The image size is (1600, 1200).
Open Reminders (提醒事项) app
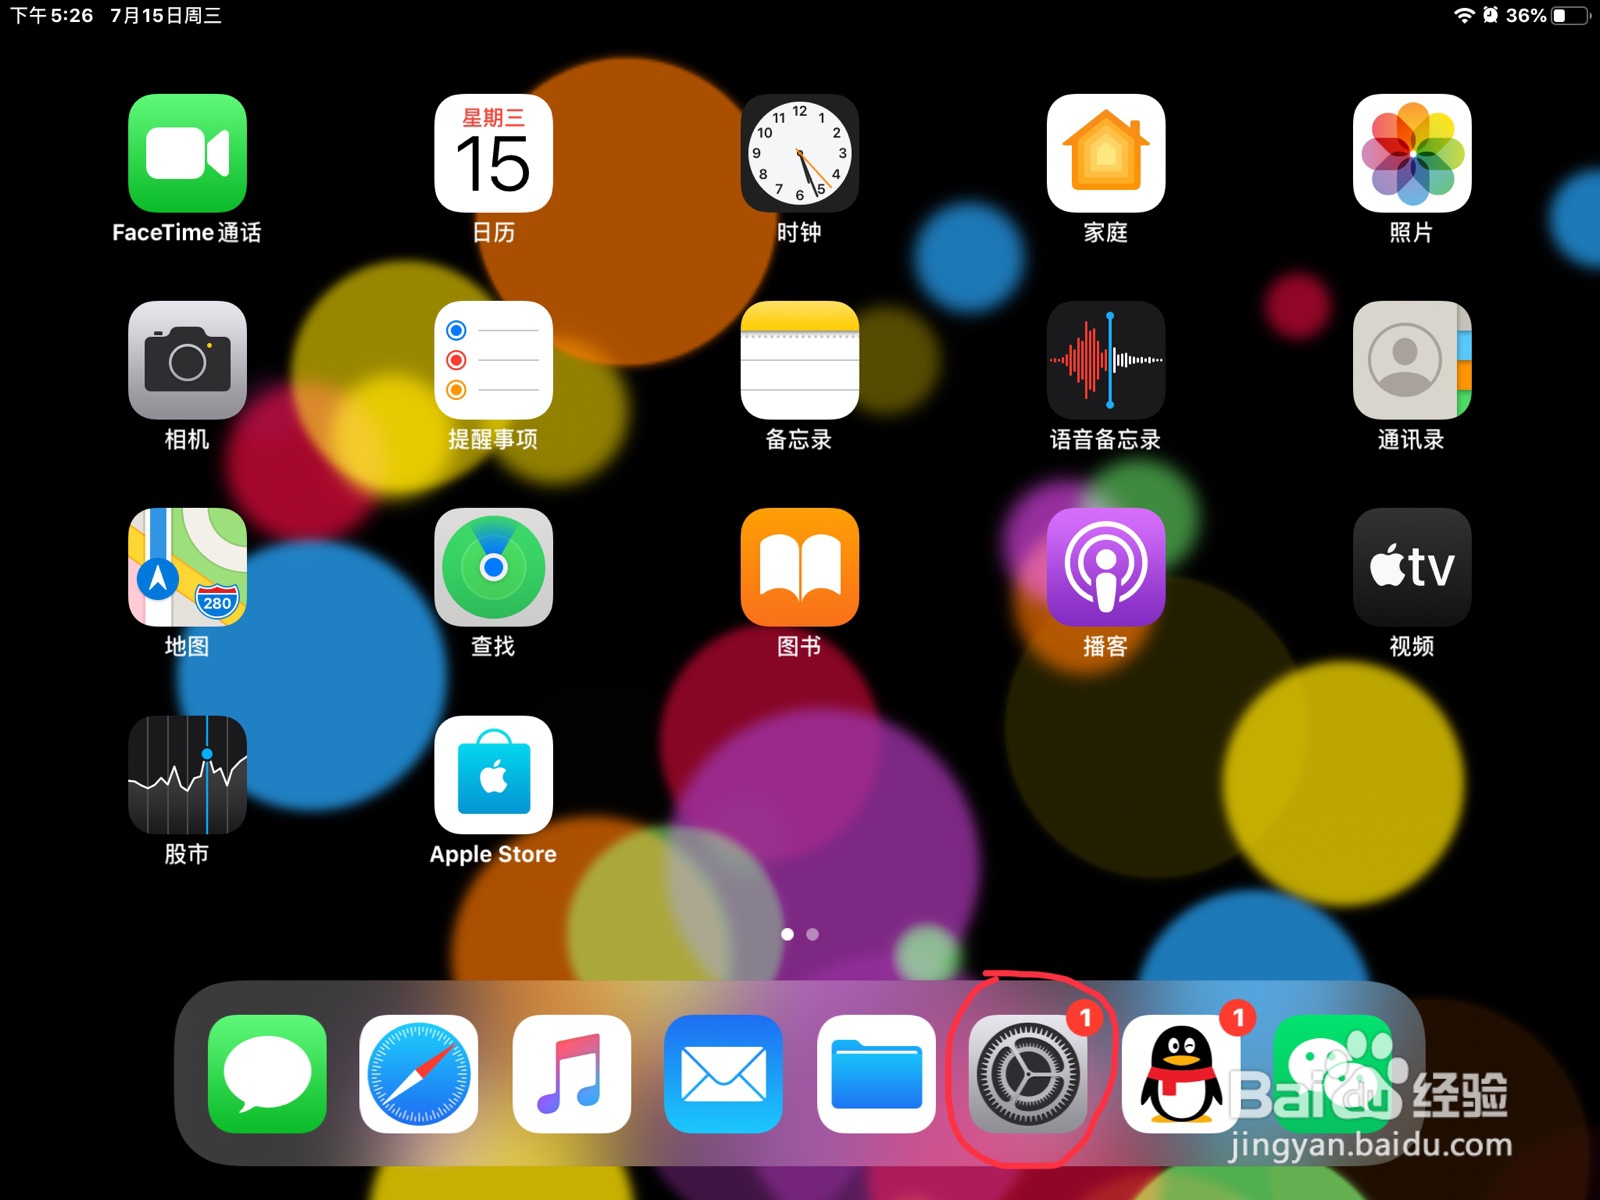click(x=493, y=360)
